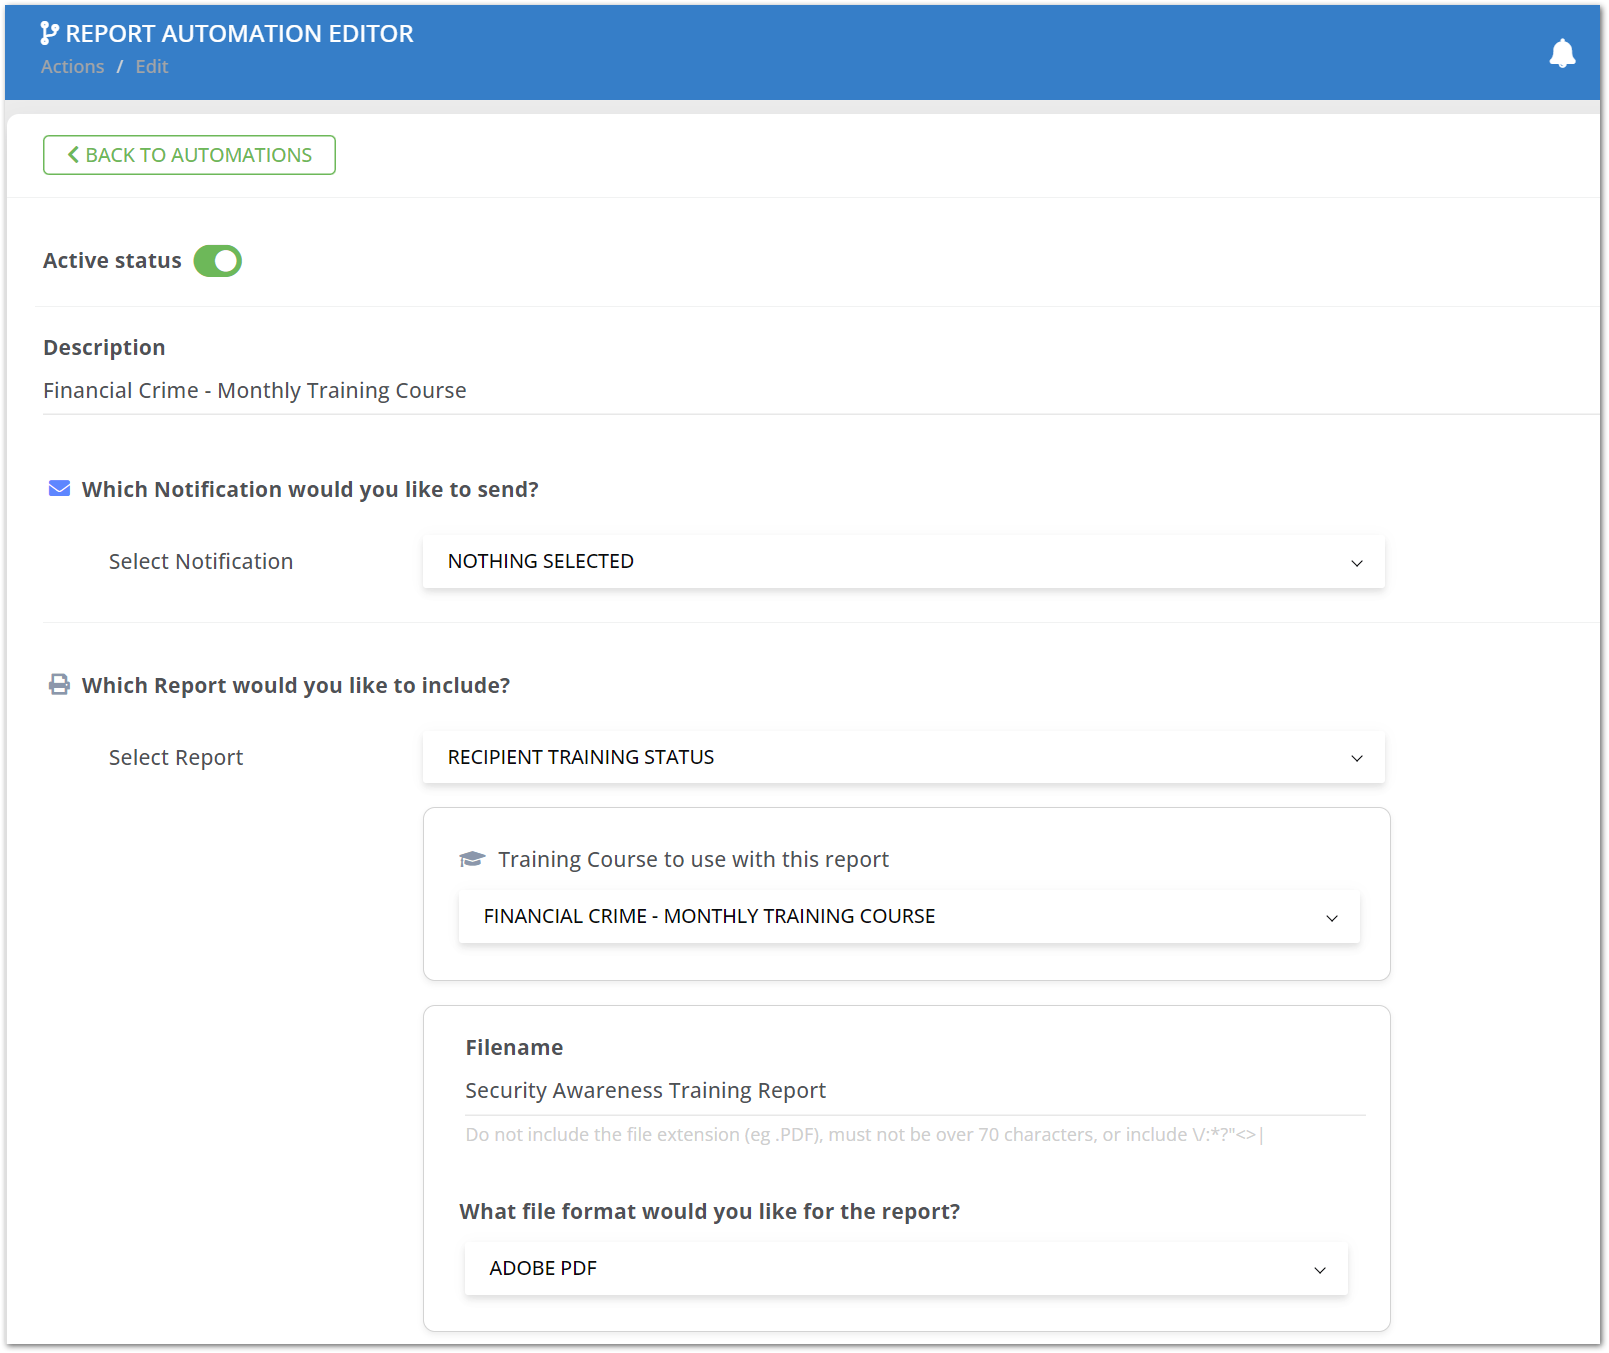The image size is (1609, 1353).
Task: Click the printer icon beside report question
Action: pyautogui.click(x=59, y=684)
